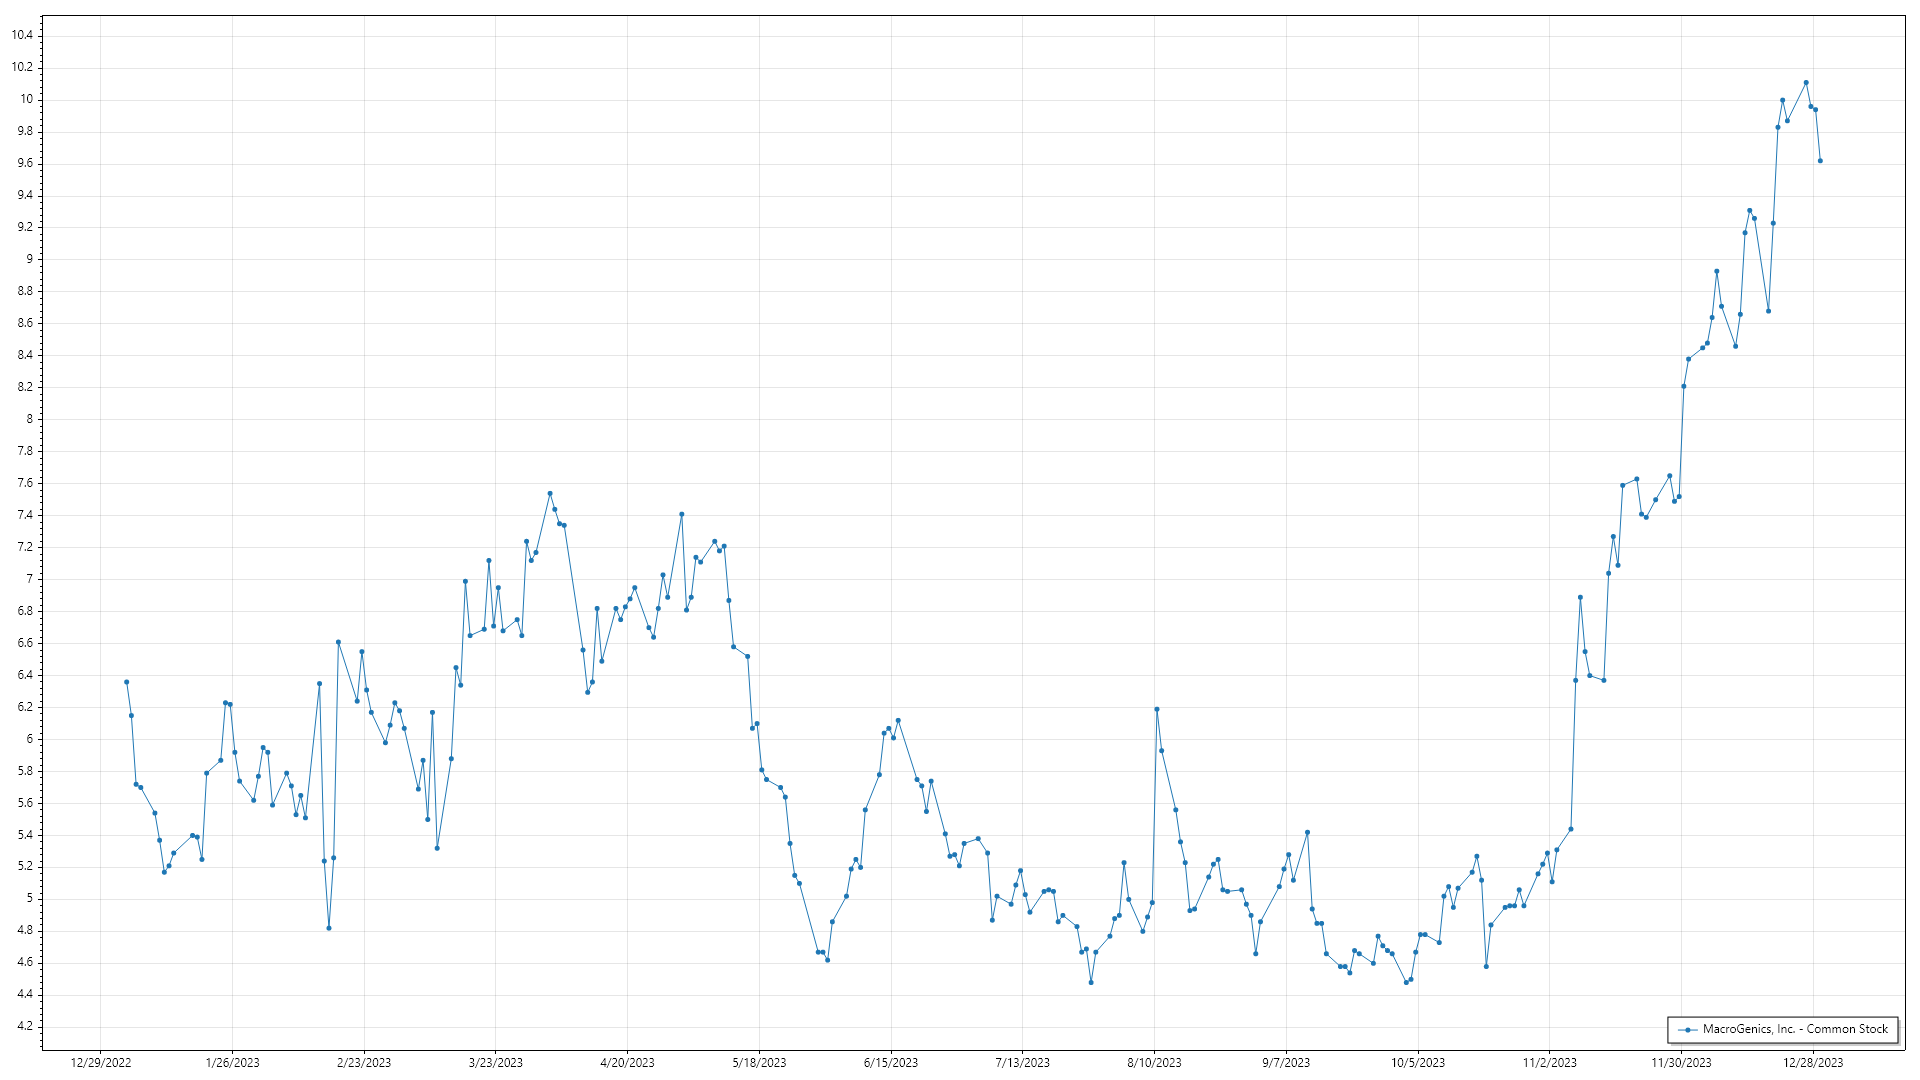Click the 8/10/2023 x-axis date label
This screenshot has width=1920, height=1080.
pyautogui.click(x=1154, y=1063)
